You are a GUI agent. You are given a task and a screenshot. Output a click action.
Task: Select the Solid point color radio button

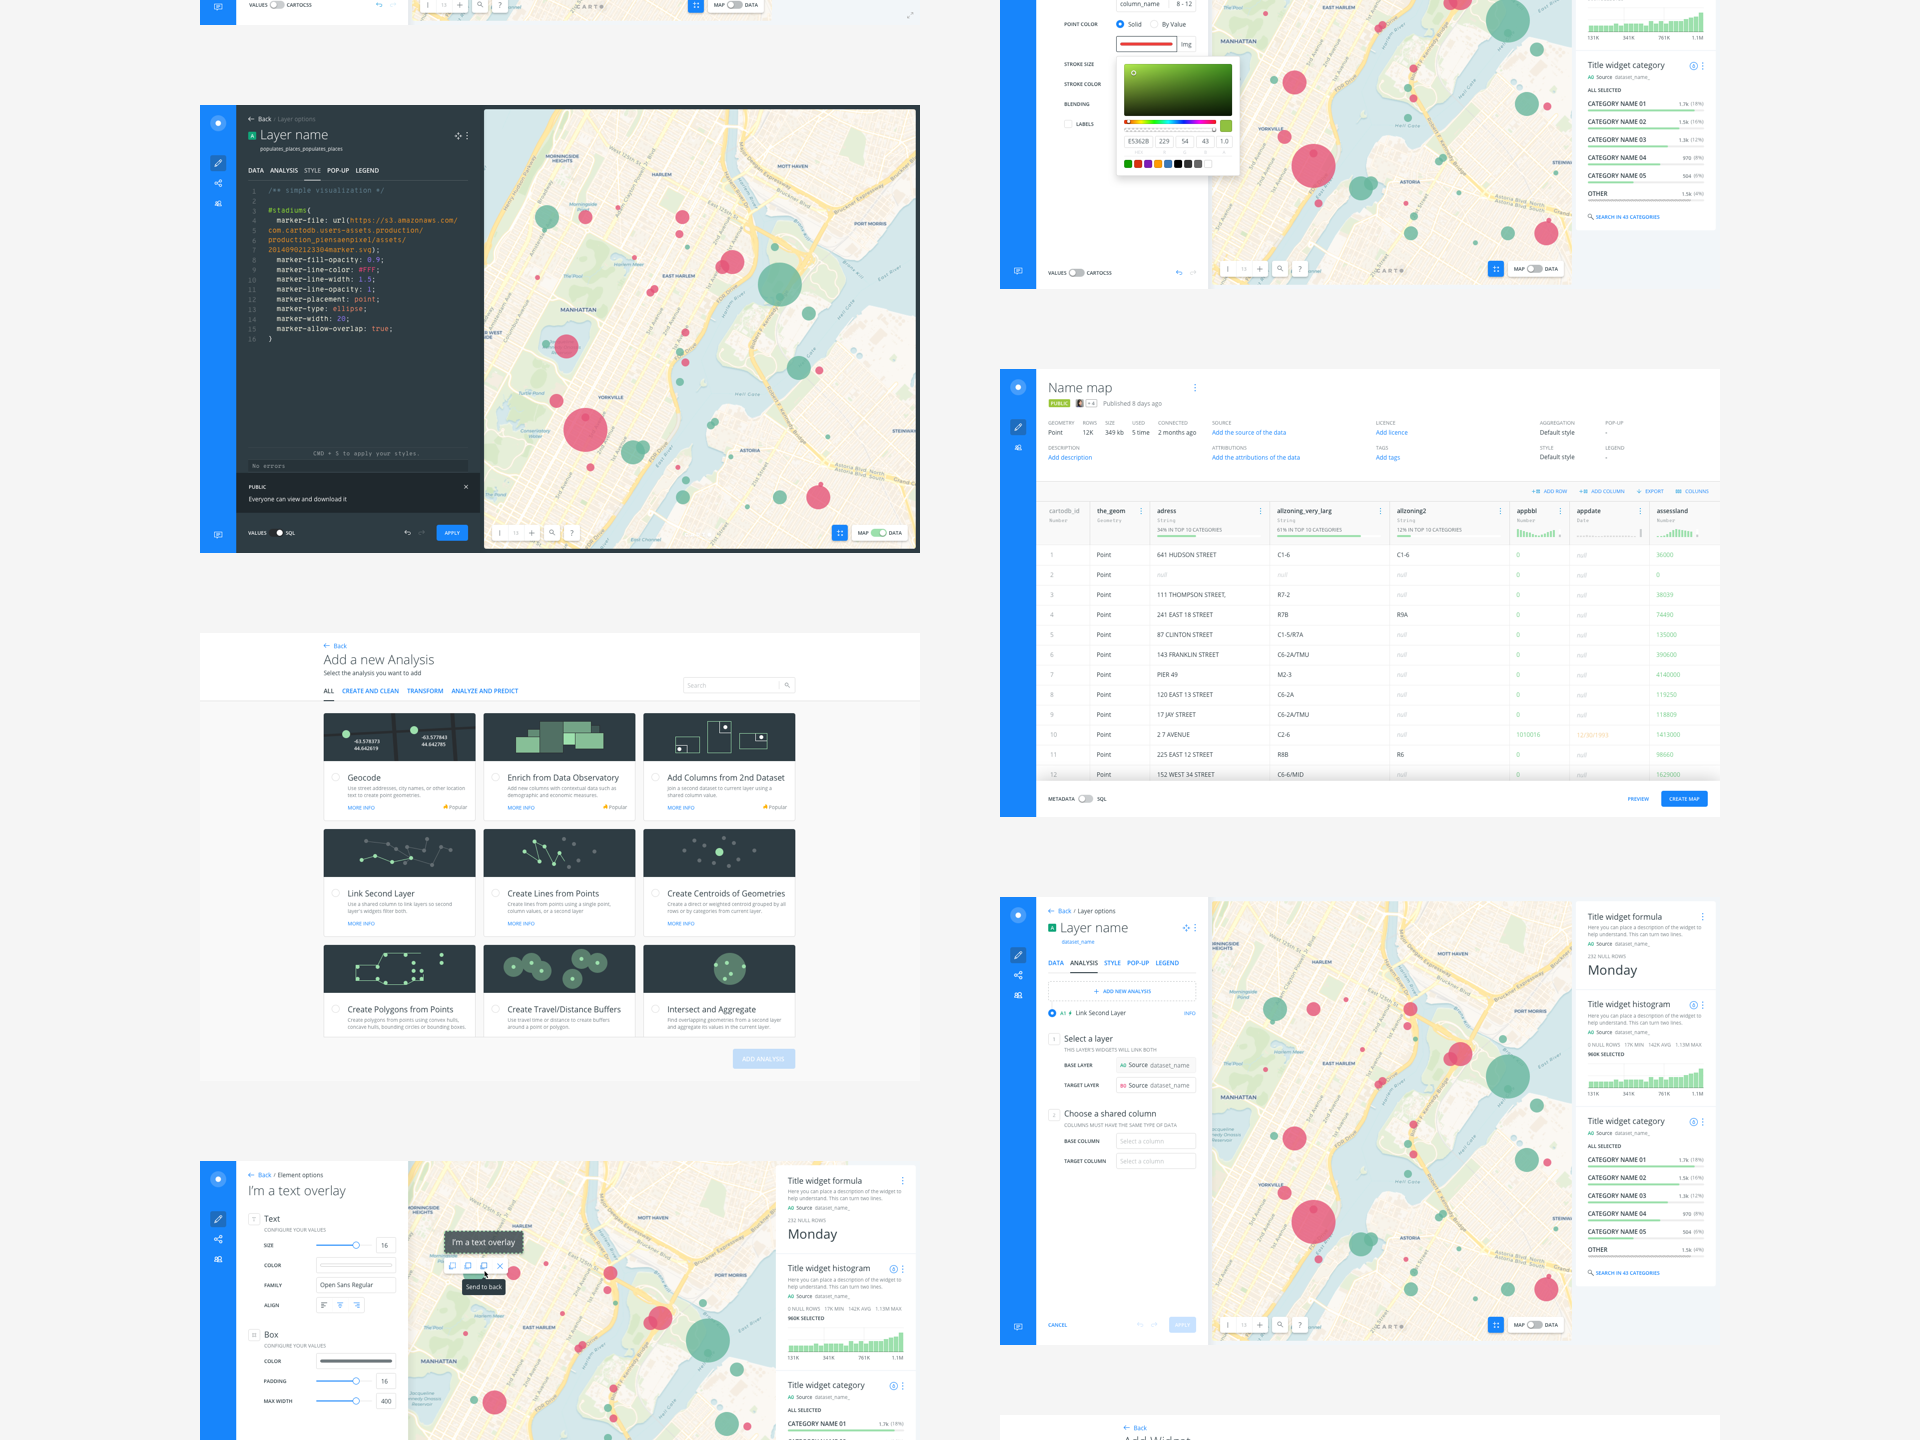(1120, 24)
